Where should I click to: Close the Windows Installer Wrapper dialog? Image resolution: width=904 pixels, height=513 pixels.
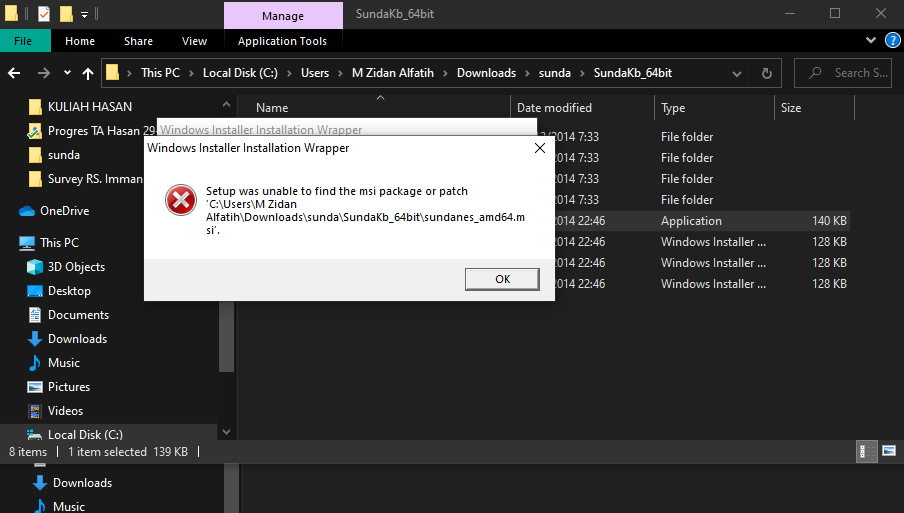pos(539,148)
